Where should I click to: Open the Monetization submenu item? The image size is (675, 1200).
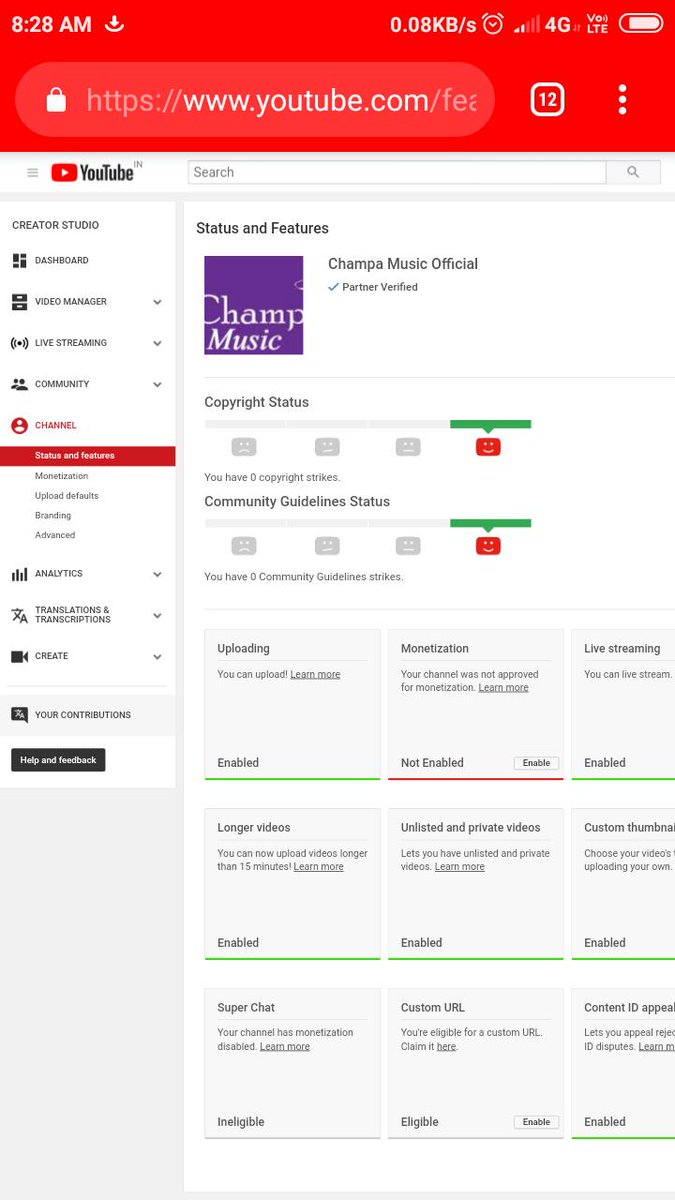(61, 476)
